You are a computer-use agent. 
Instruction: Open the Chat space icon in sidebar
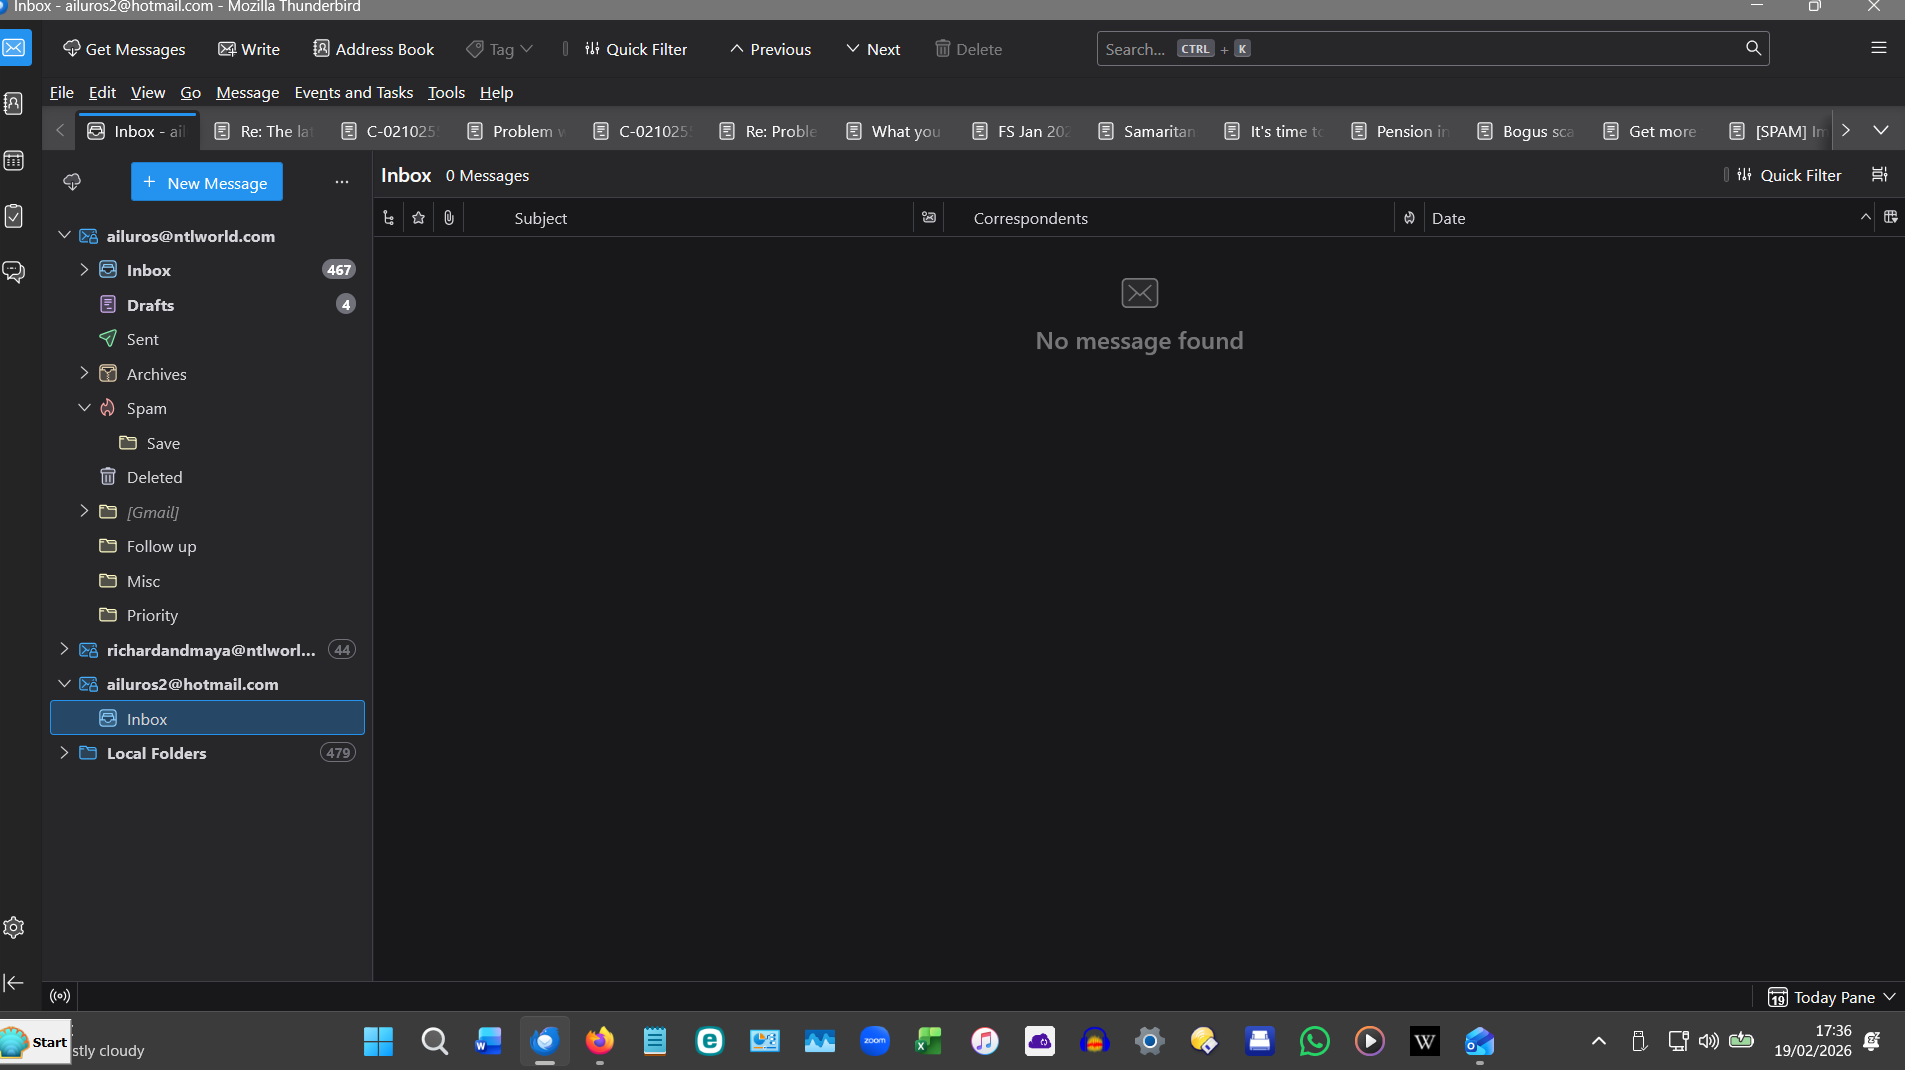(14, 272)
